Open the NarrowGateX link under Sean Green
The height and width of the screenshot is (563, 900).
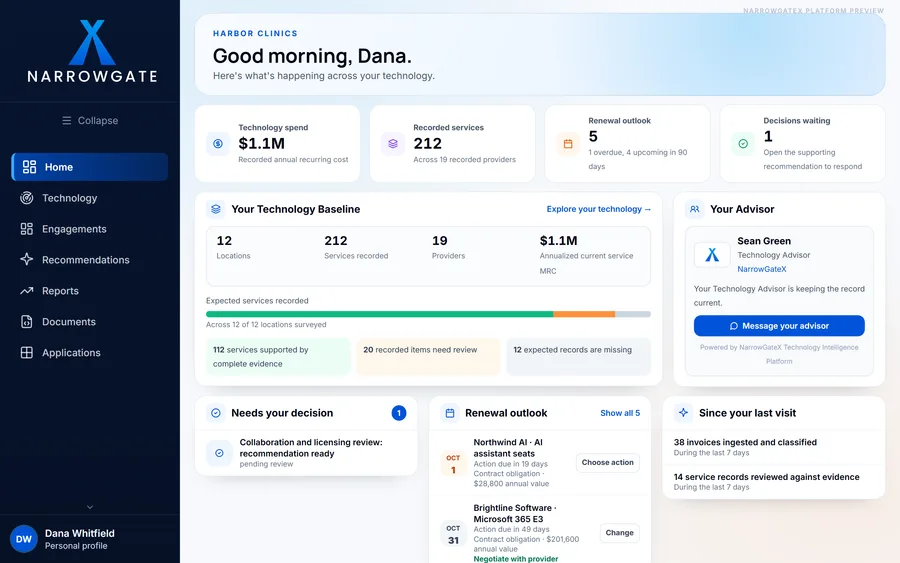762,269
